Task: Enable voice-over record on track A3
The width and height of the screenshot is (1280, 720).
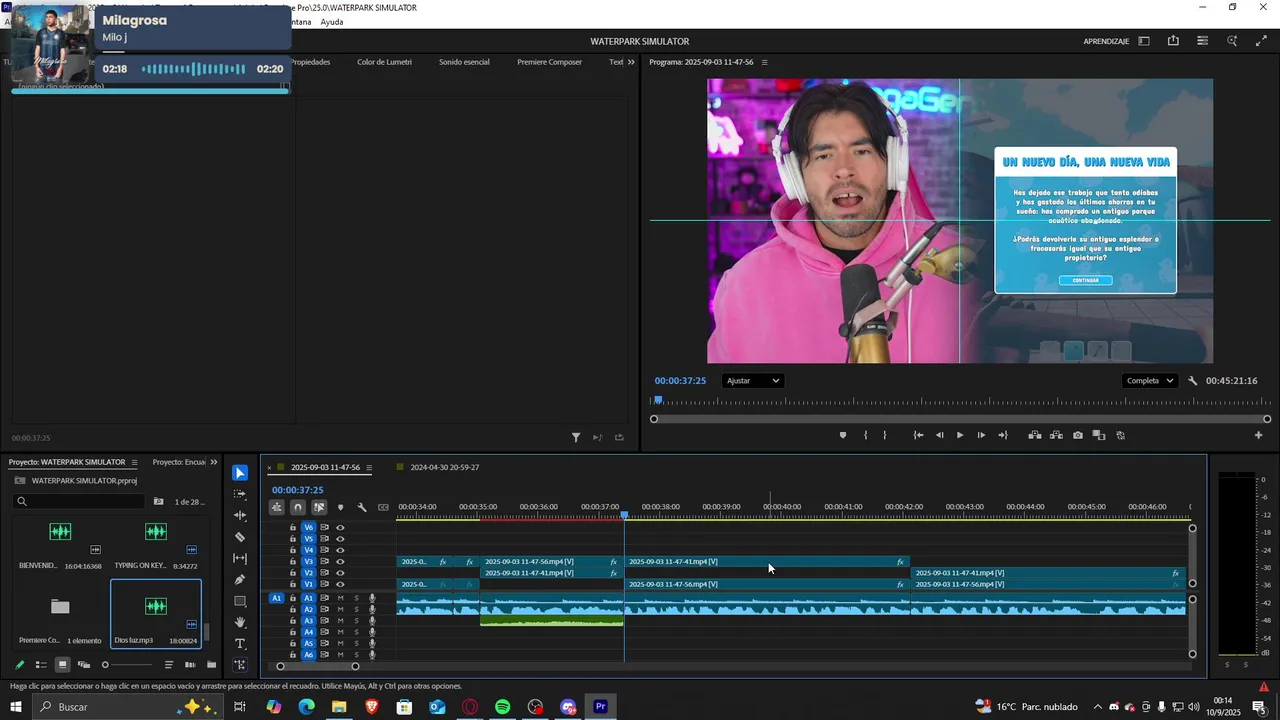Action: 372,621
